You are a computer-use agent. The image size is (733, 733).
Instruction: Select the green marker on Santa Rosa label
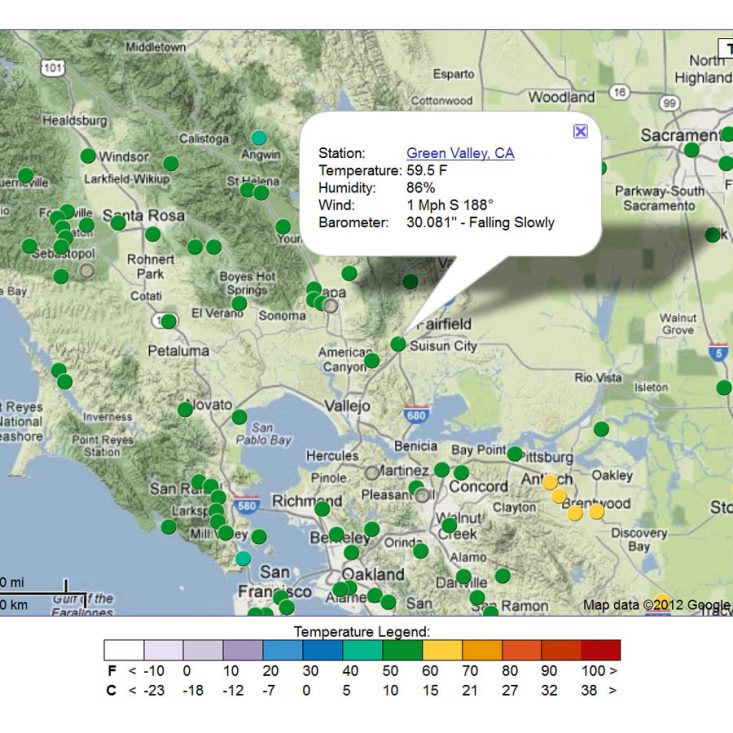pos(118,223)
